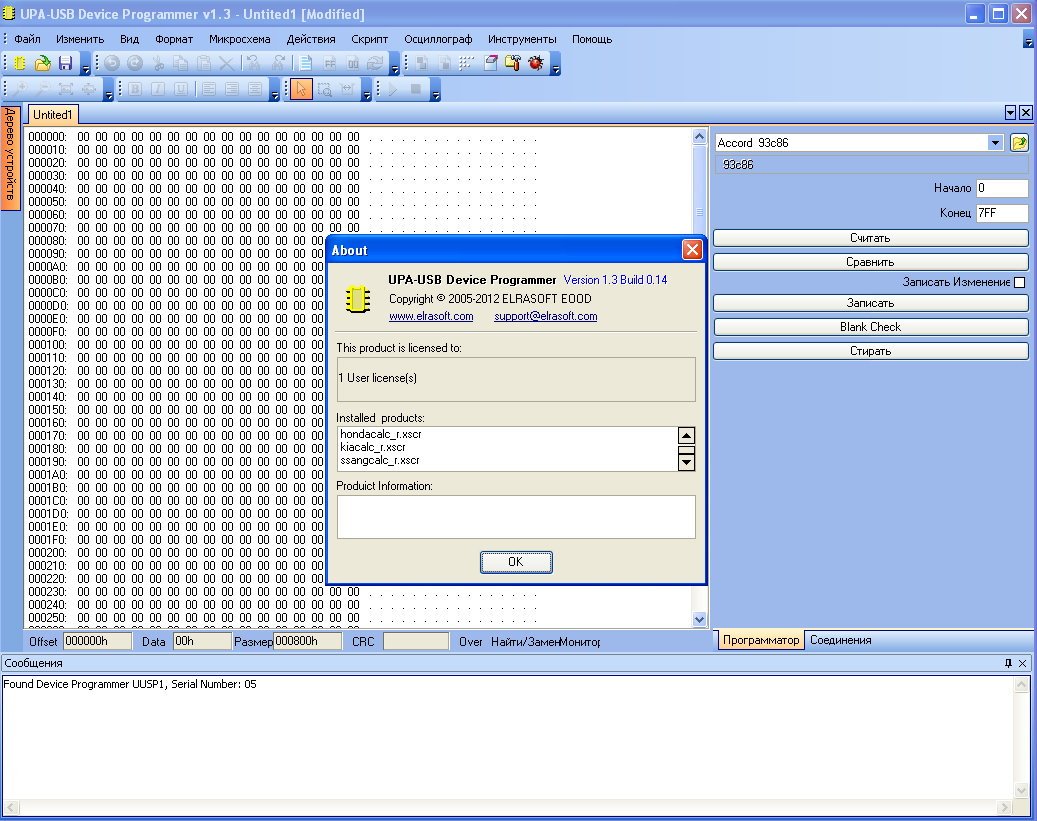1037x821 pixels.
Task: Click the Blank Check button
Action: click(870, 327)
